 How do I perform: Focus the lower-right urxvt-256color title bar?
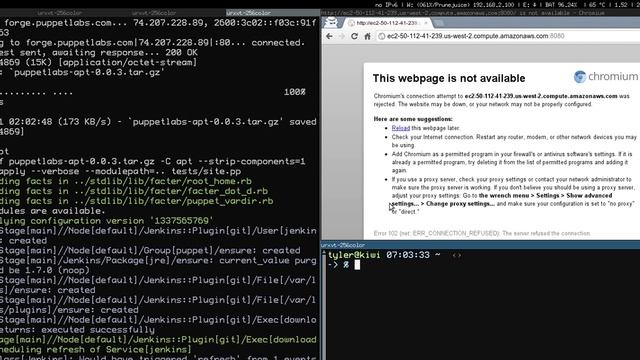[480, 245]
